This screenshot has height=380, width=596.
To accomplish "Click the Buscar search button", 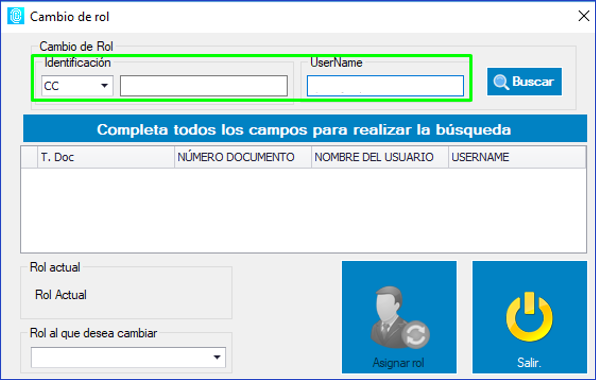I will [x=524, y=82].
